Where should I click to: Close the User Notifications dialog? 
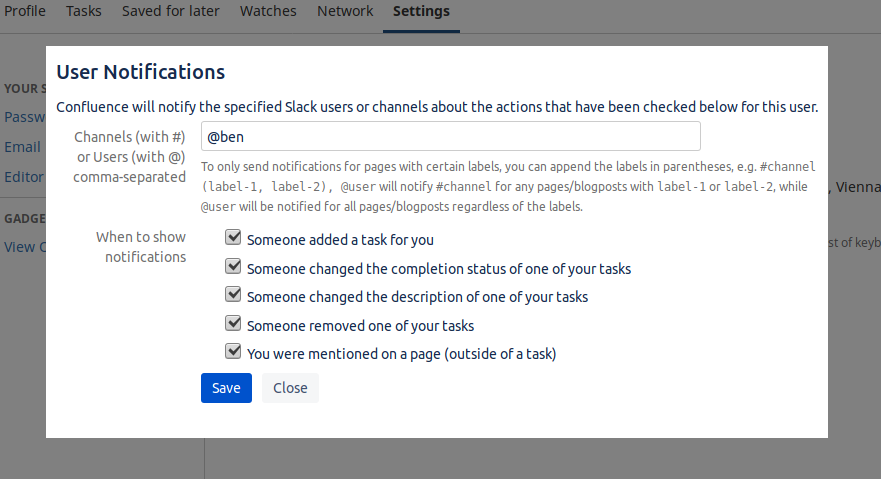[x=290, y=388]
